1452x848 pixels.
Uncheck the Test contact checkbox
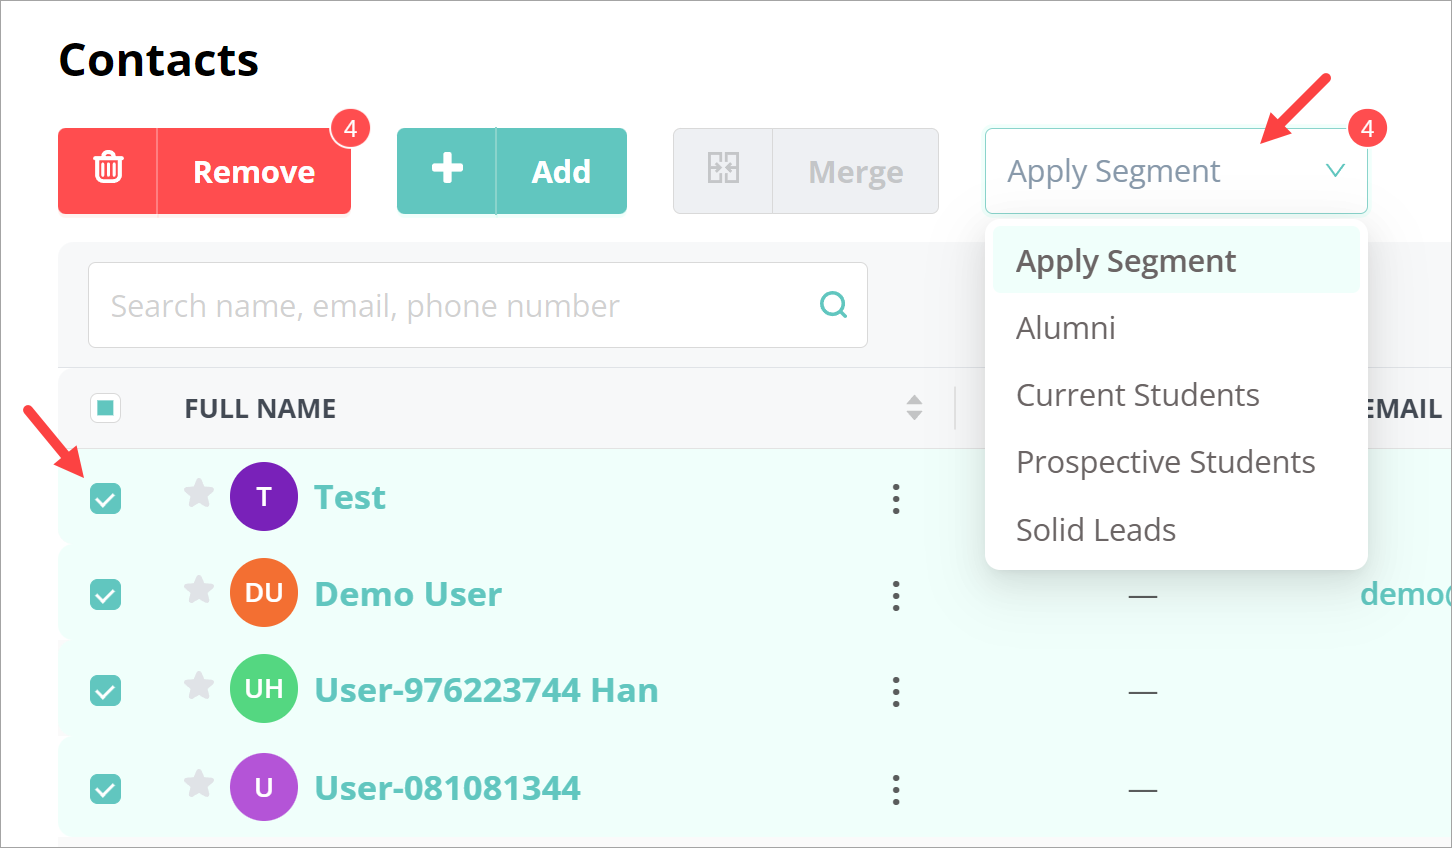pyautogui.click(x=105, y=498)
